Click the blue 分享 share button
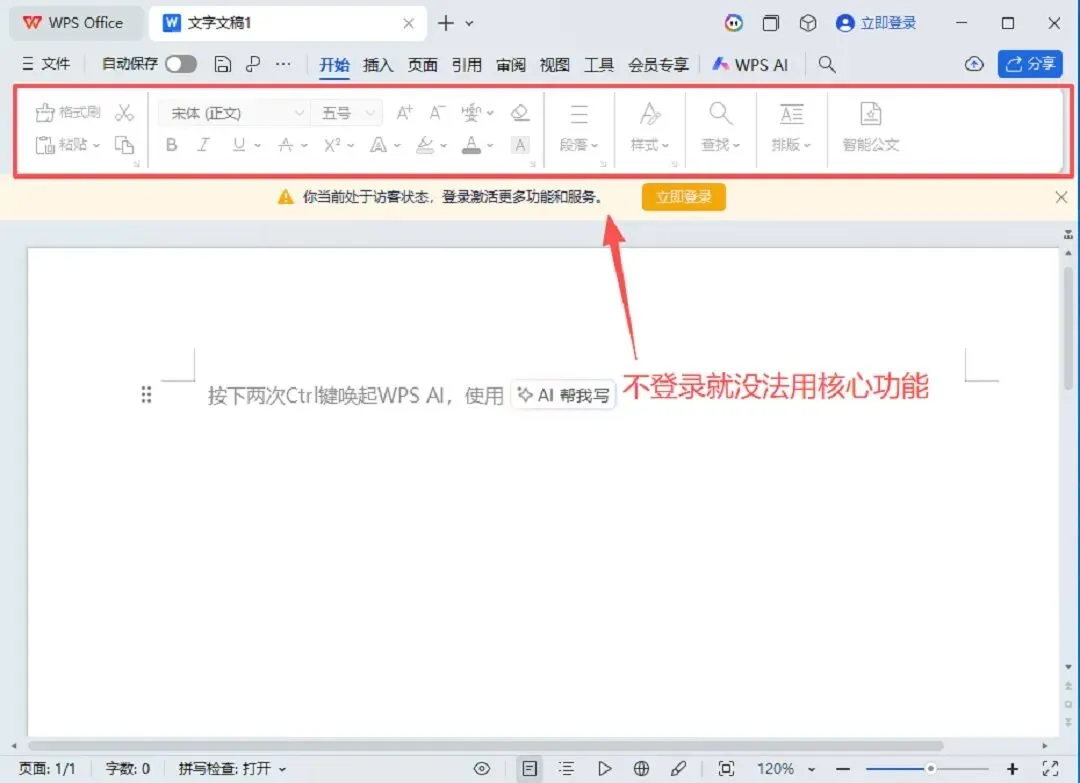Image resolution: width=1080 pixels, height=783 pixels. pyautogui.click(x=1030, y=64)
